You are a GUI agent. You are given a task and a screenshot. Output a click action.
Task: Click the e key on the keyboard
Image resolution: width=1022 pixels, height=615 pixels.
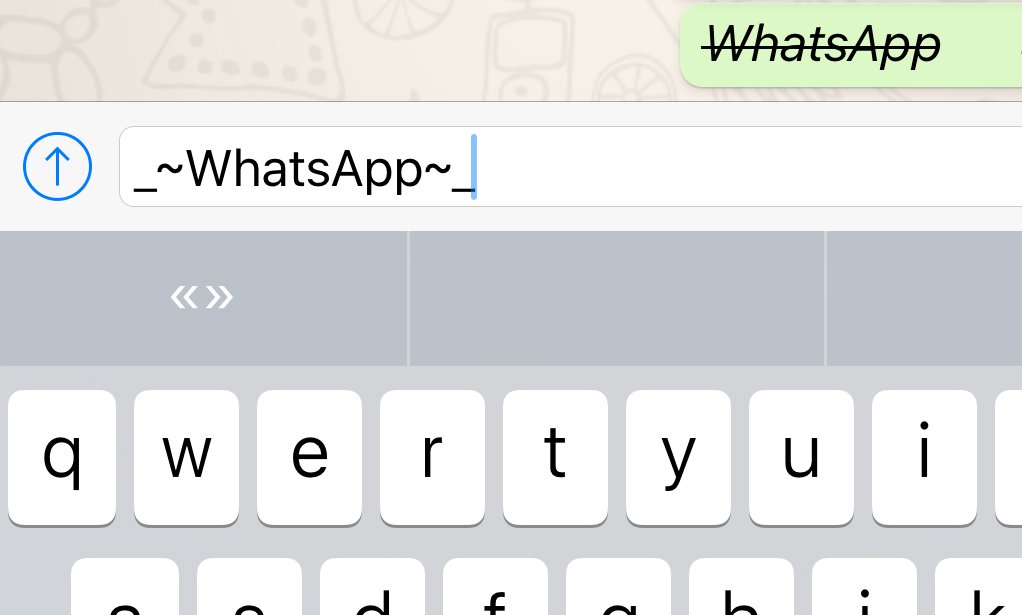pos(309,457)
